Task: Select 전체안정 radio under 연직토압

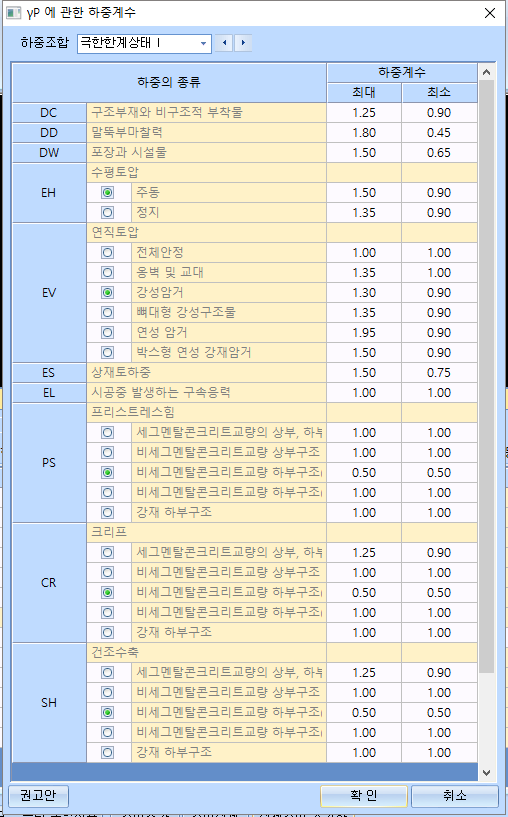Action: coord(108,253)
